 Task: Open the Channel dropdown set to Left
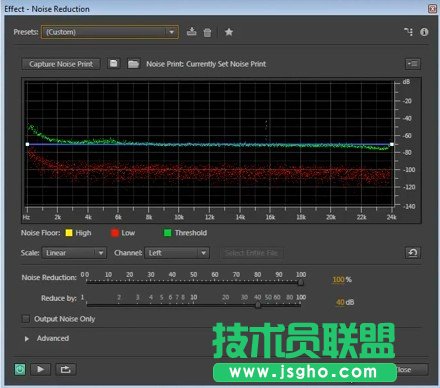(177, 253)
